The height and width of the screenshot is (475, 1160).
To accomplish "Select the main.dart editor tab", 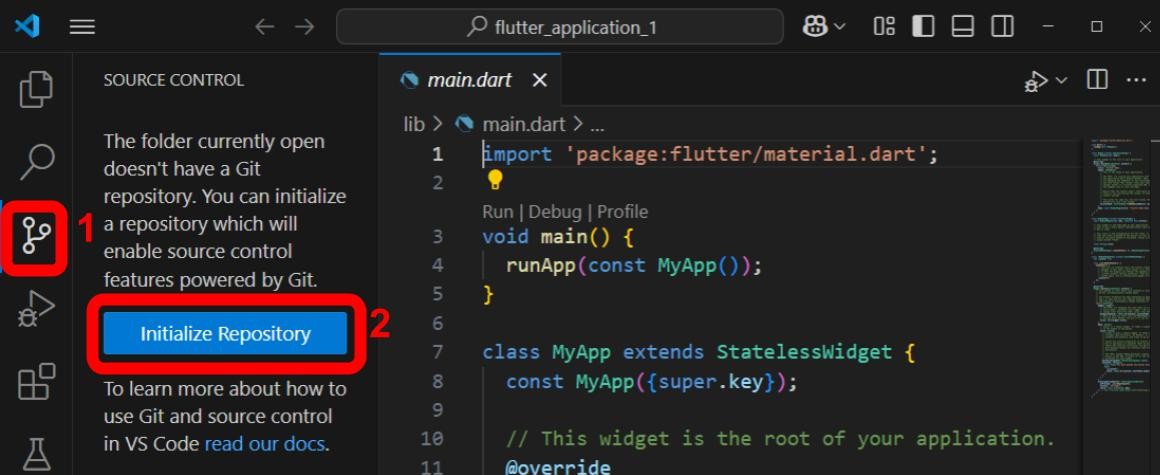I will pyautogui.click(x=470, y=80).
